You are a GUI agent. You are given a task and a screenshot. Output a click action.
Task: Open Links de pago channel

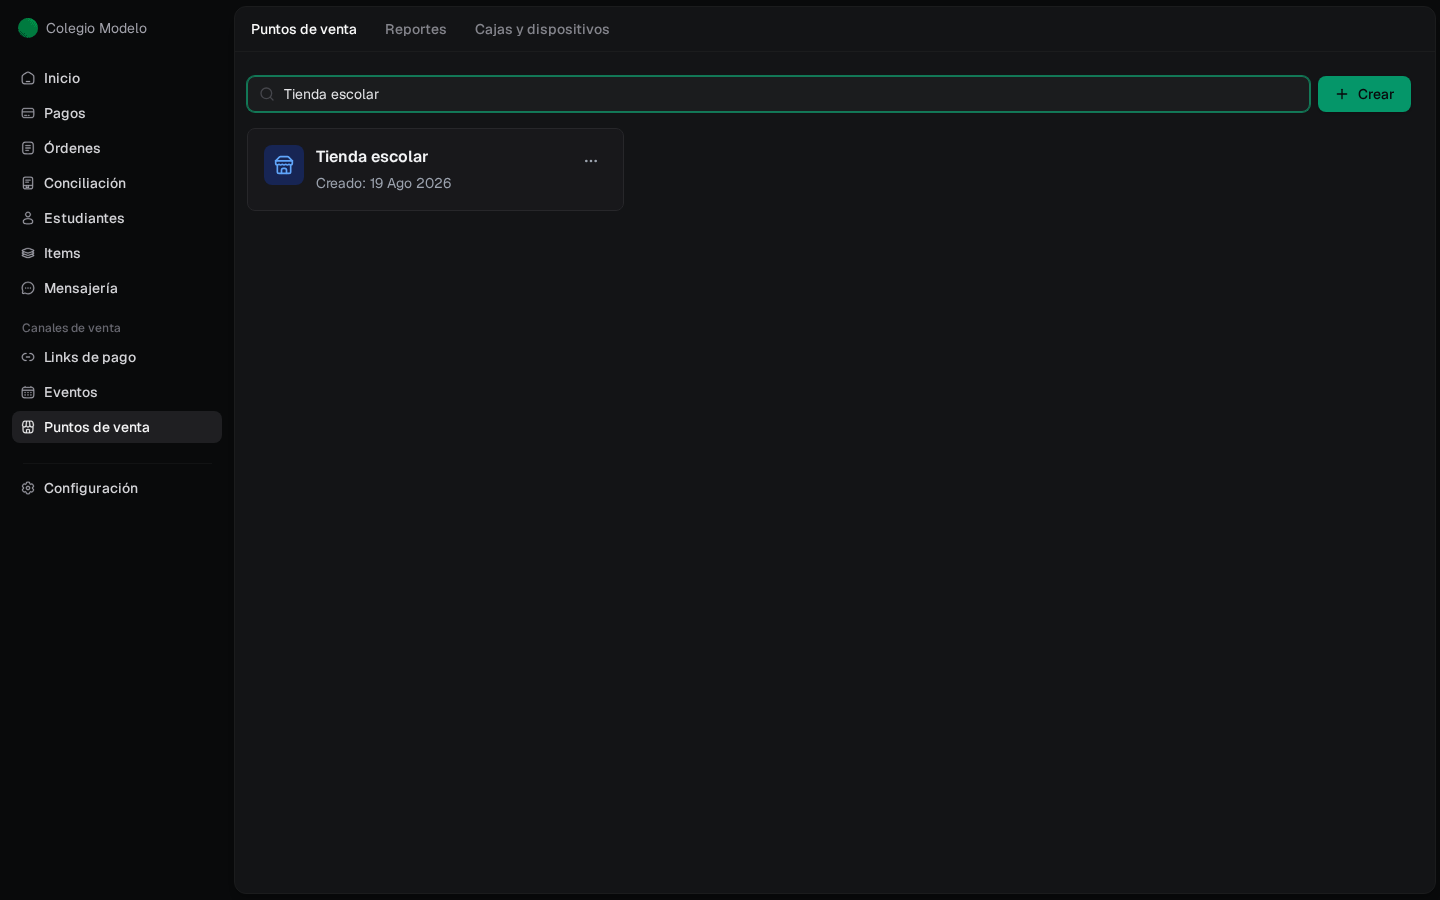pyautogui.click(x=117, y=357)
